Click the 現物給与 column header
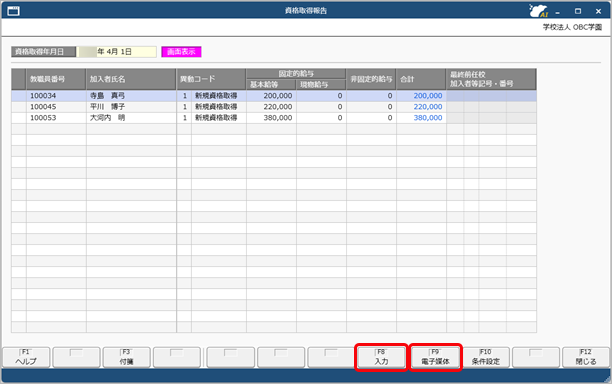612x384 pixels. [321, 84]
